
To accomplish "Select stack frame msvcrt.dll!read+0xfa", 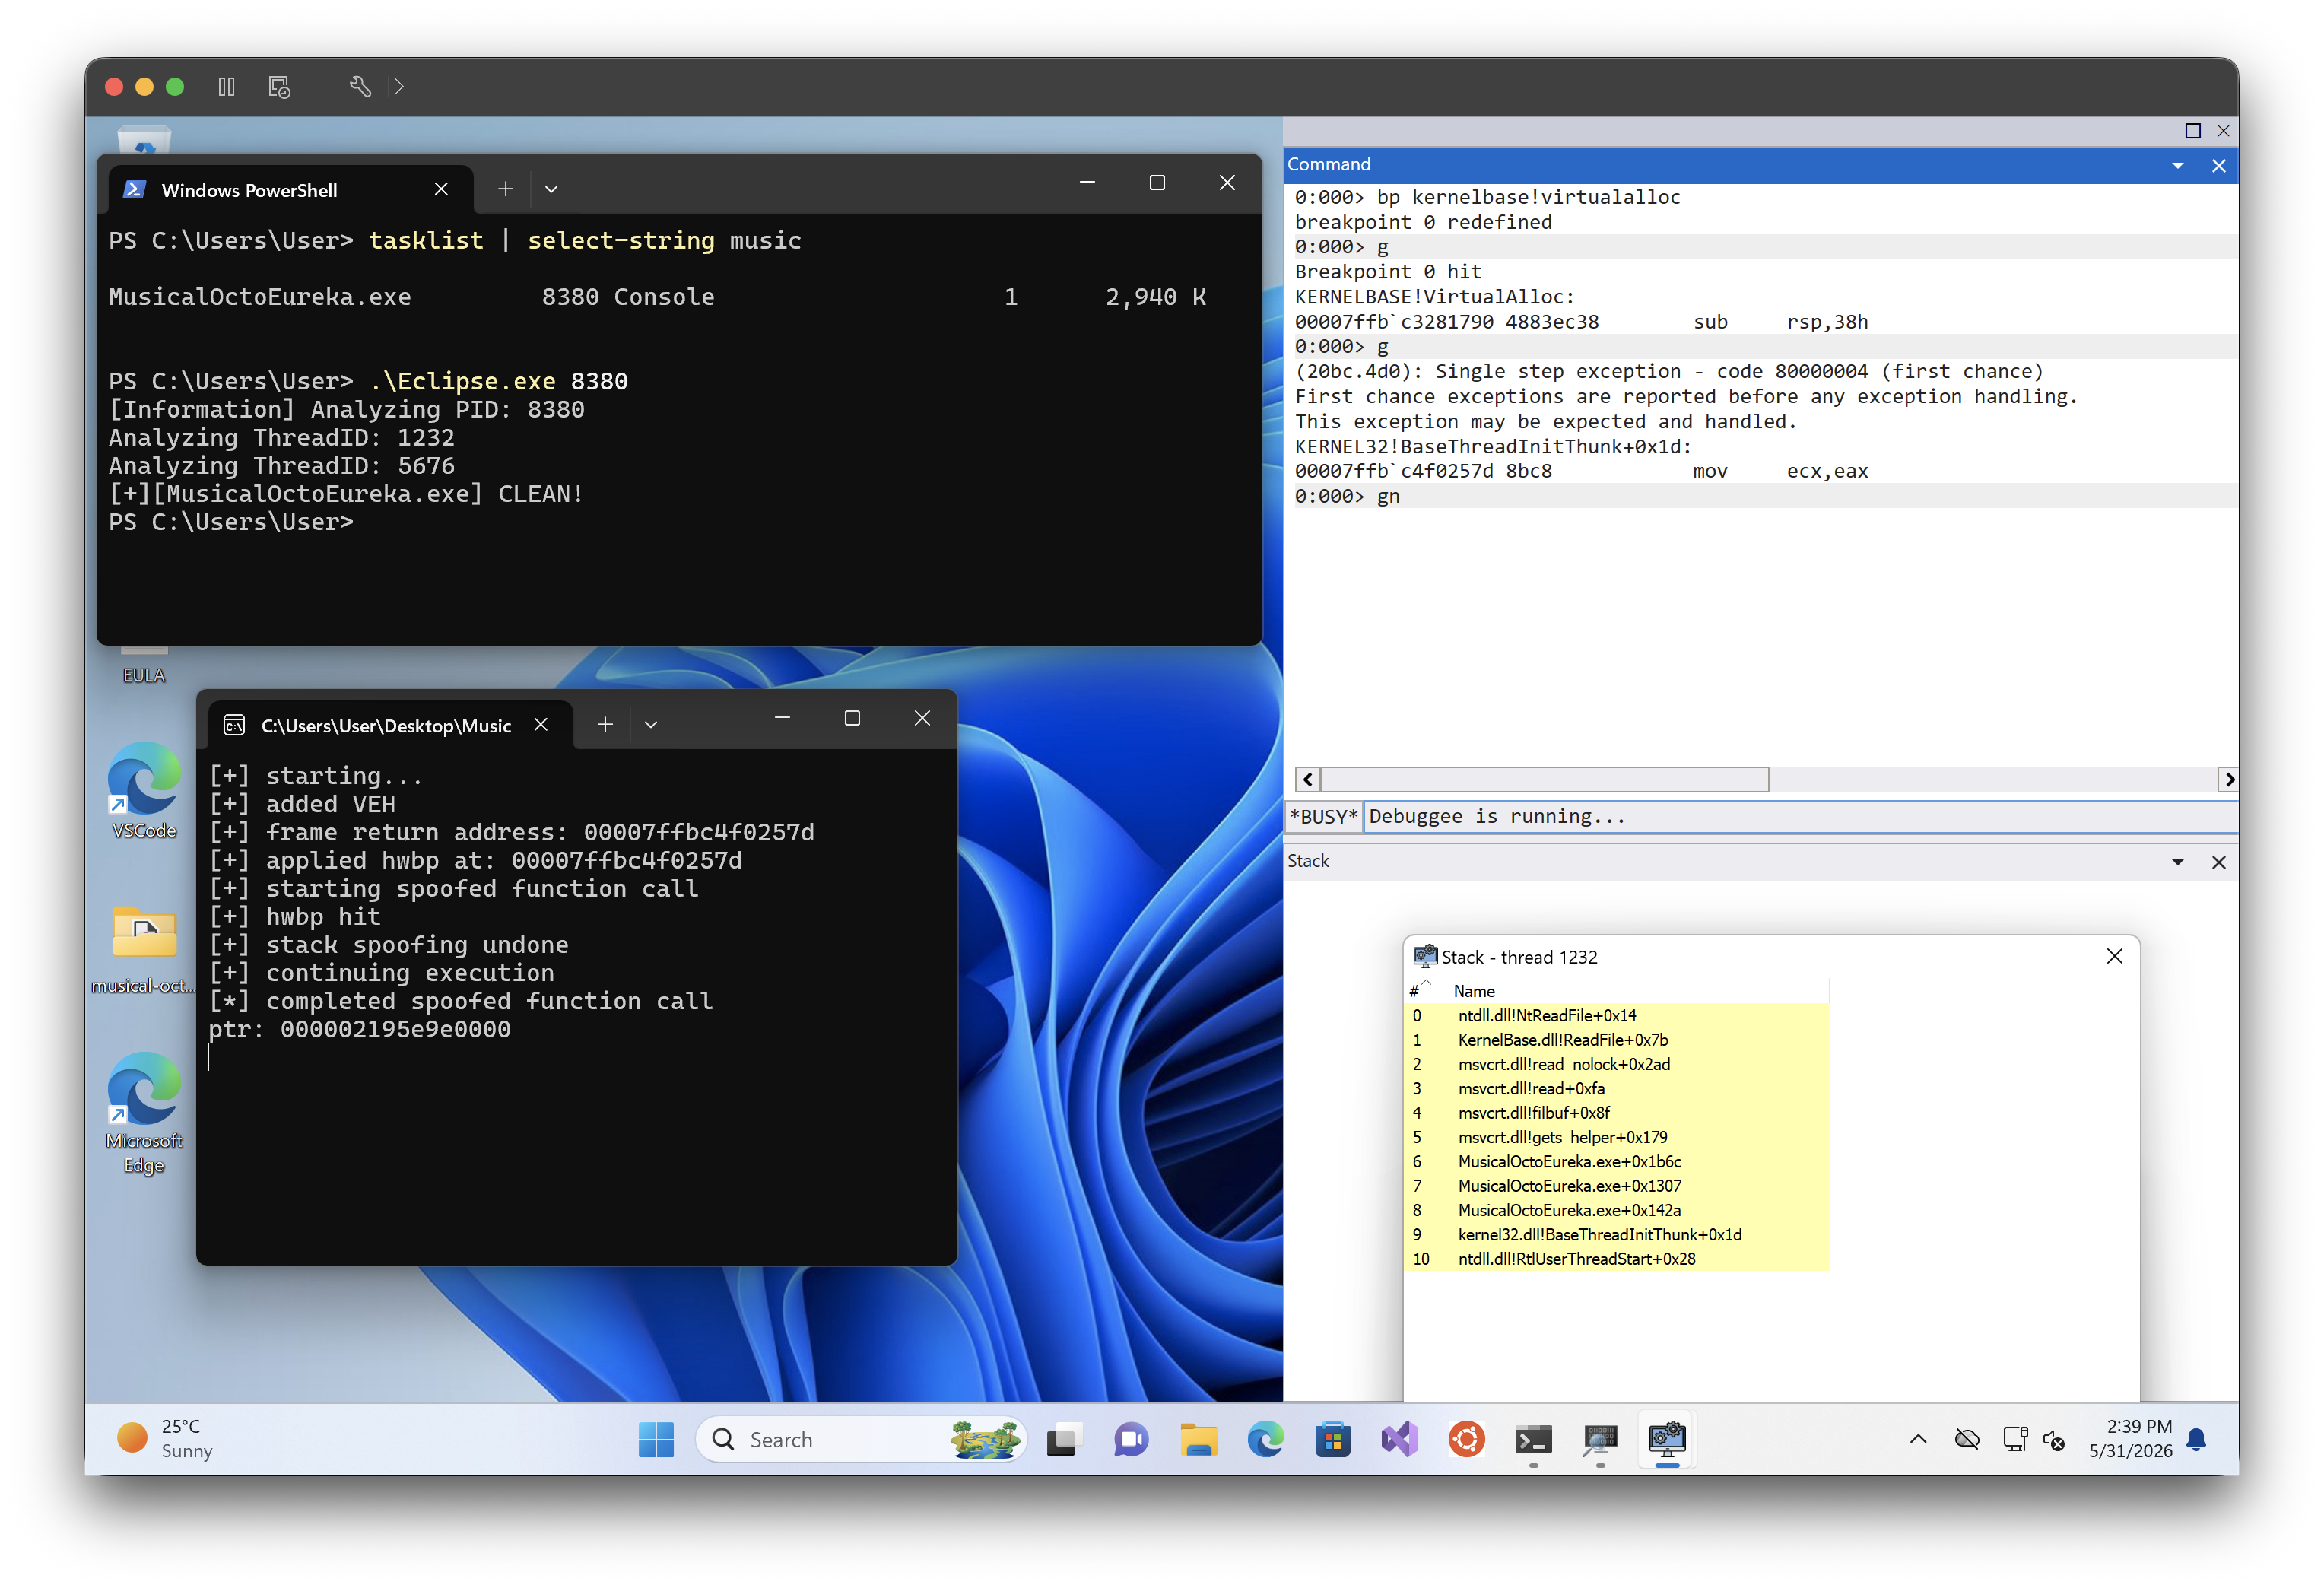I will (1617, 1088).
